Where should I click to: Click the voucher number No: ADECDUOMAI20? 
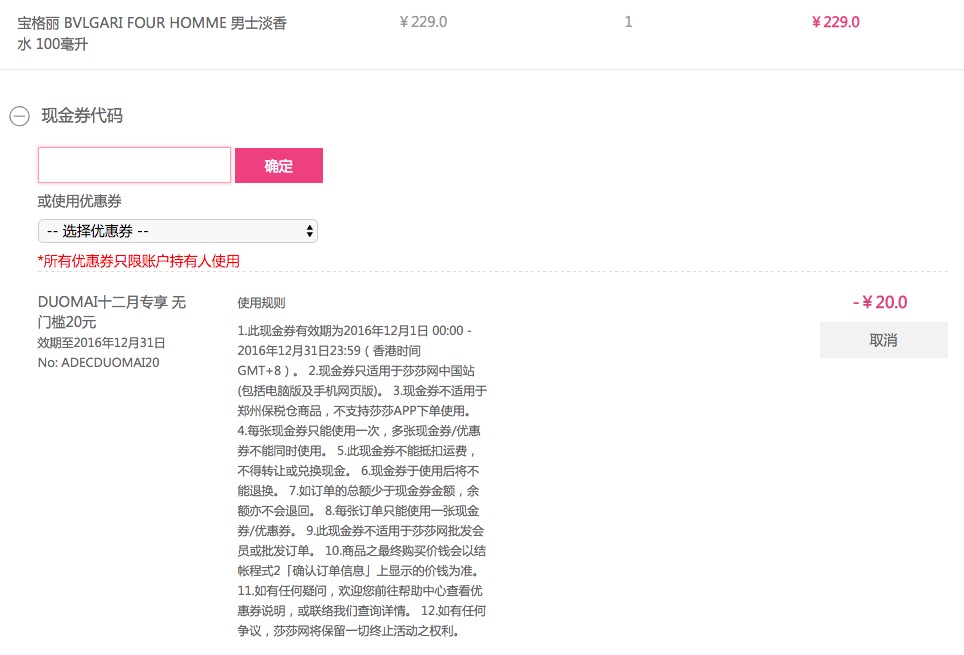tap(98, 363)
